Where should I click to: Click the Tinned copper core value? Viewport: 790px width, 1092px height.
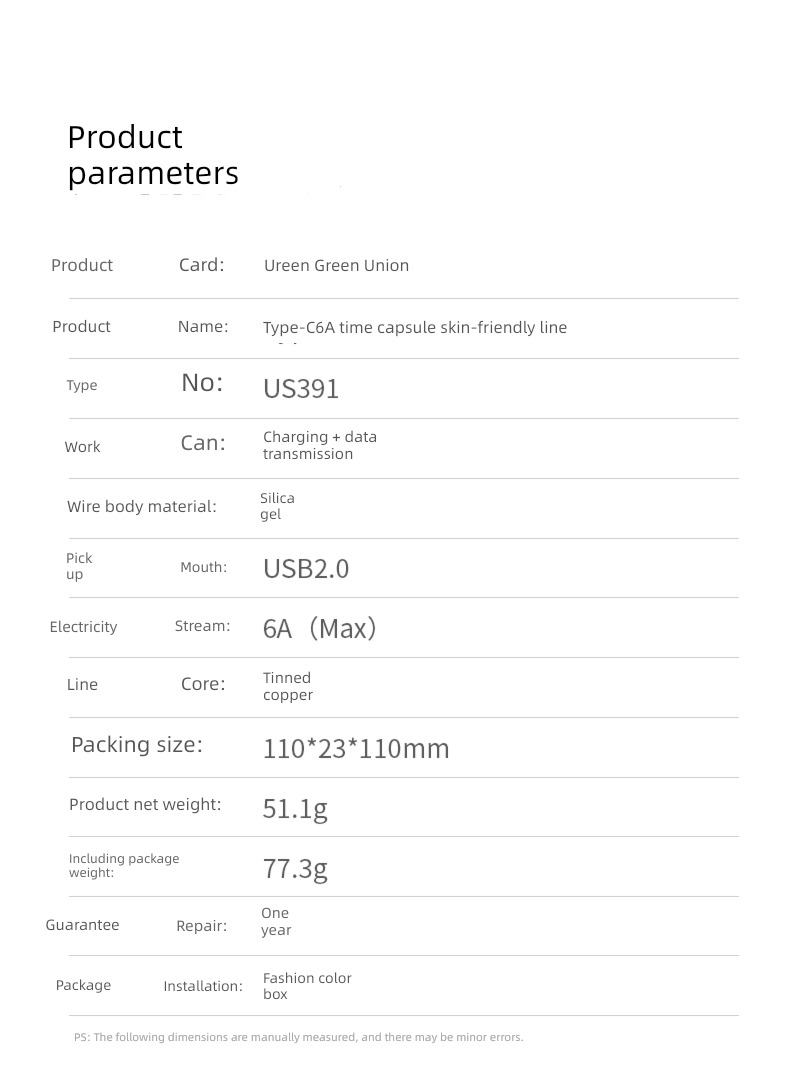coord(288,687)
